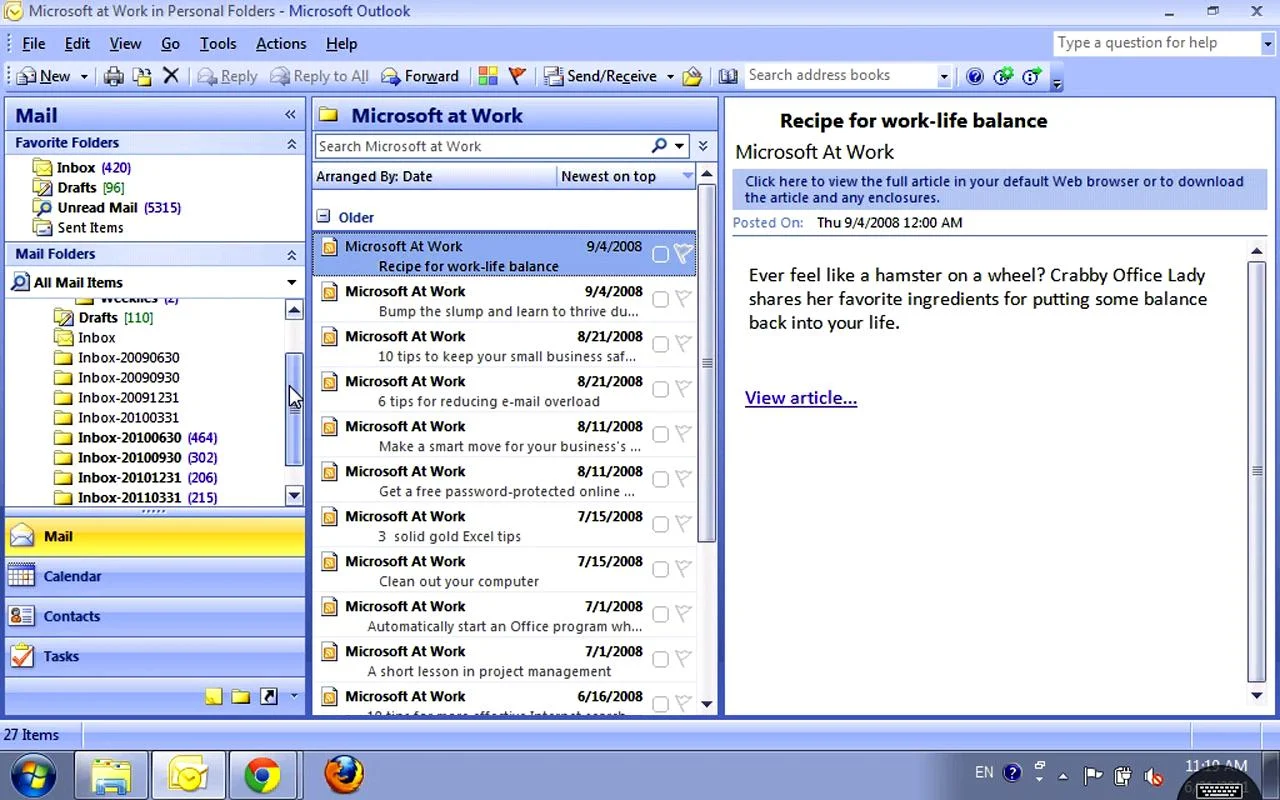
Task: Open the Actions menu
Action: click(281, 44)
